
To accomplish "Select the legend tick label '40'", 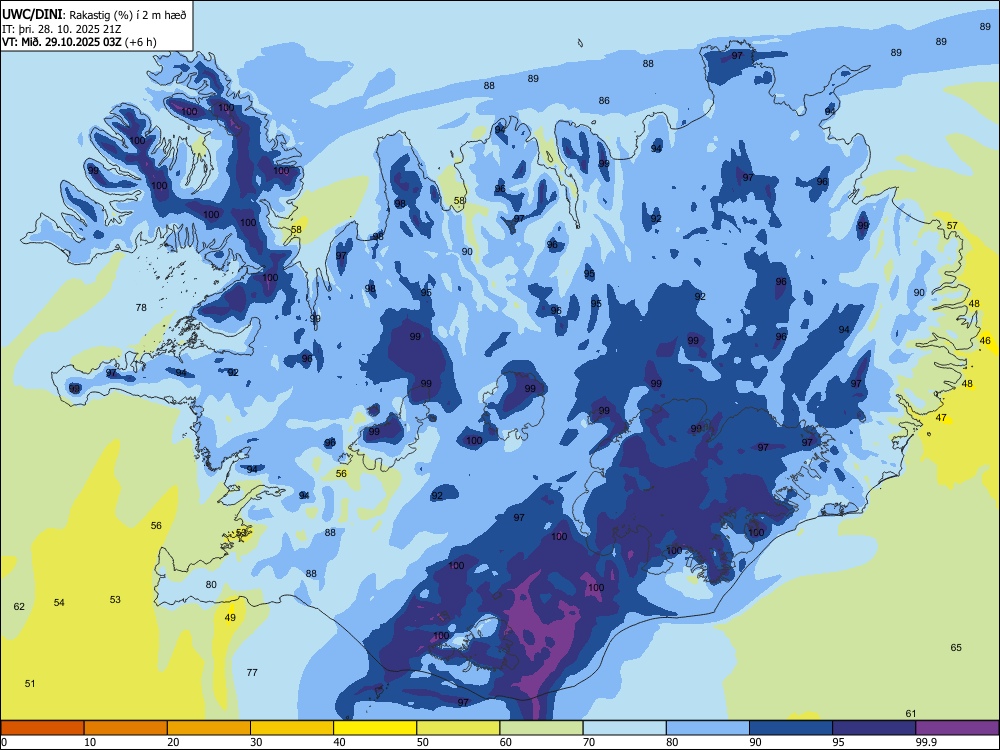I will pos(339,742).
